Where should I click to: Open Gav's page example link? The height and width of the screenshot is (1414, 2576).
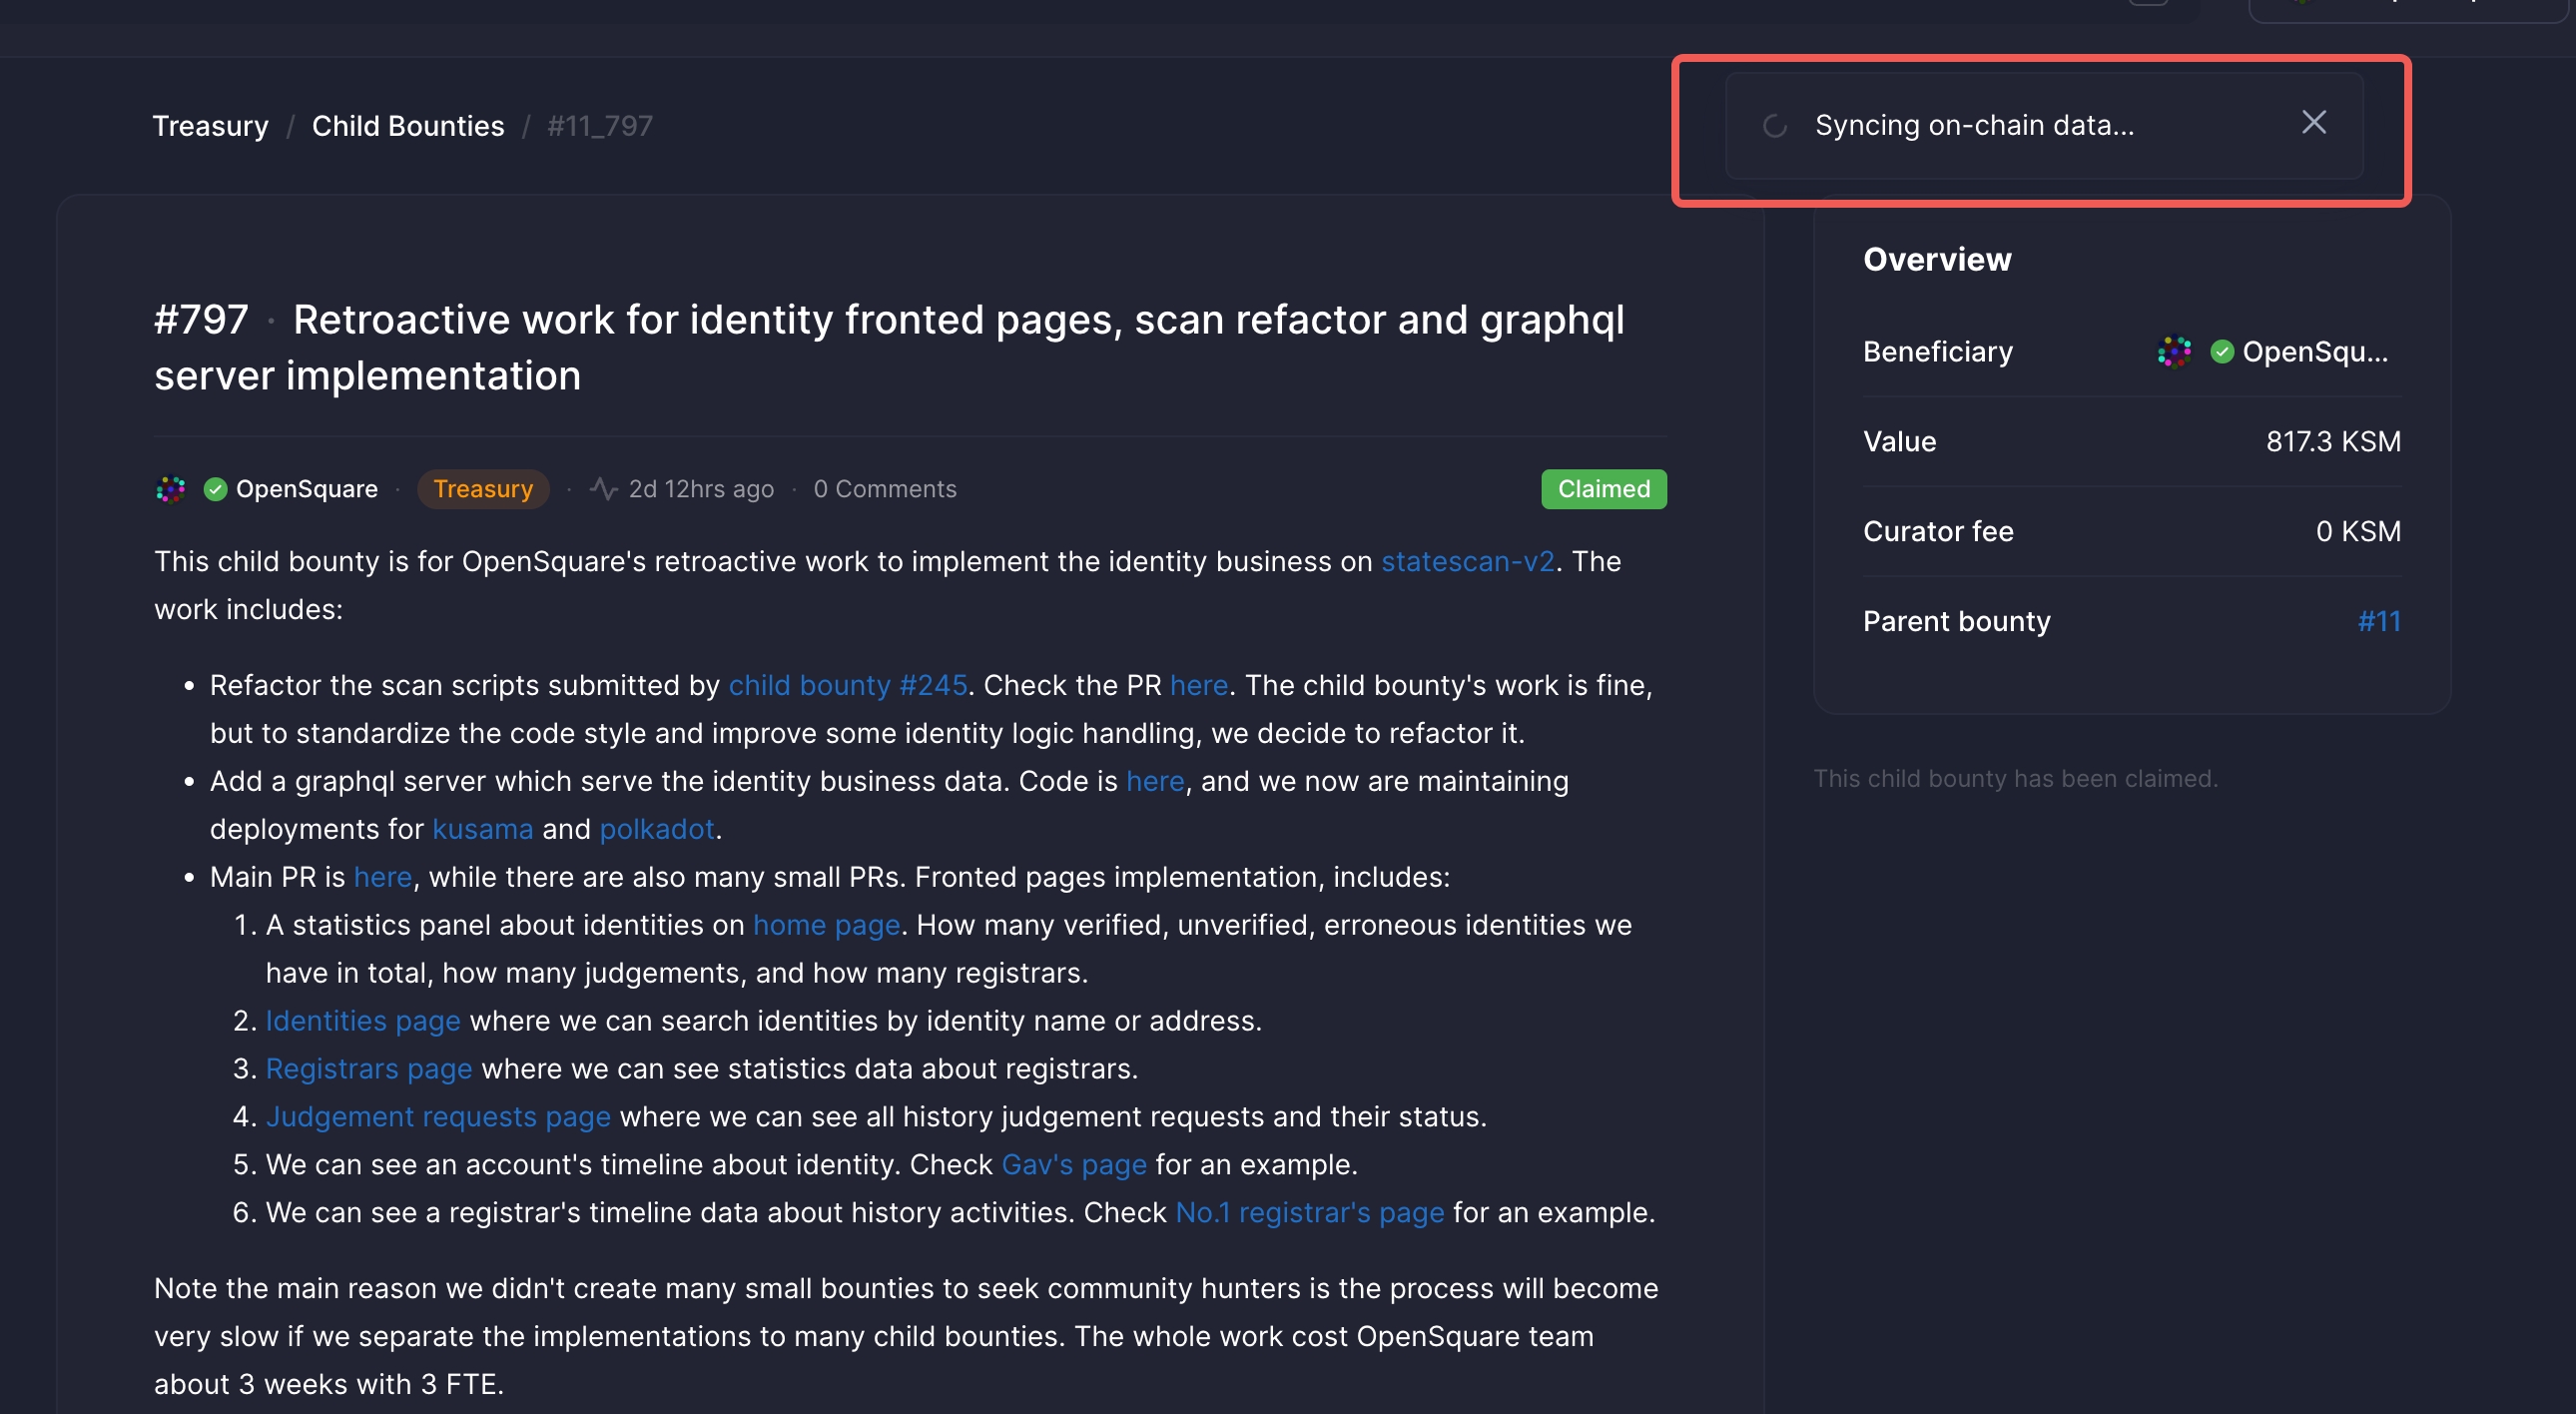(x=1074, y=1164)
